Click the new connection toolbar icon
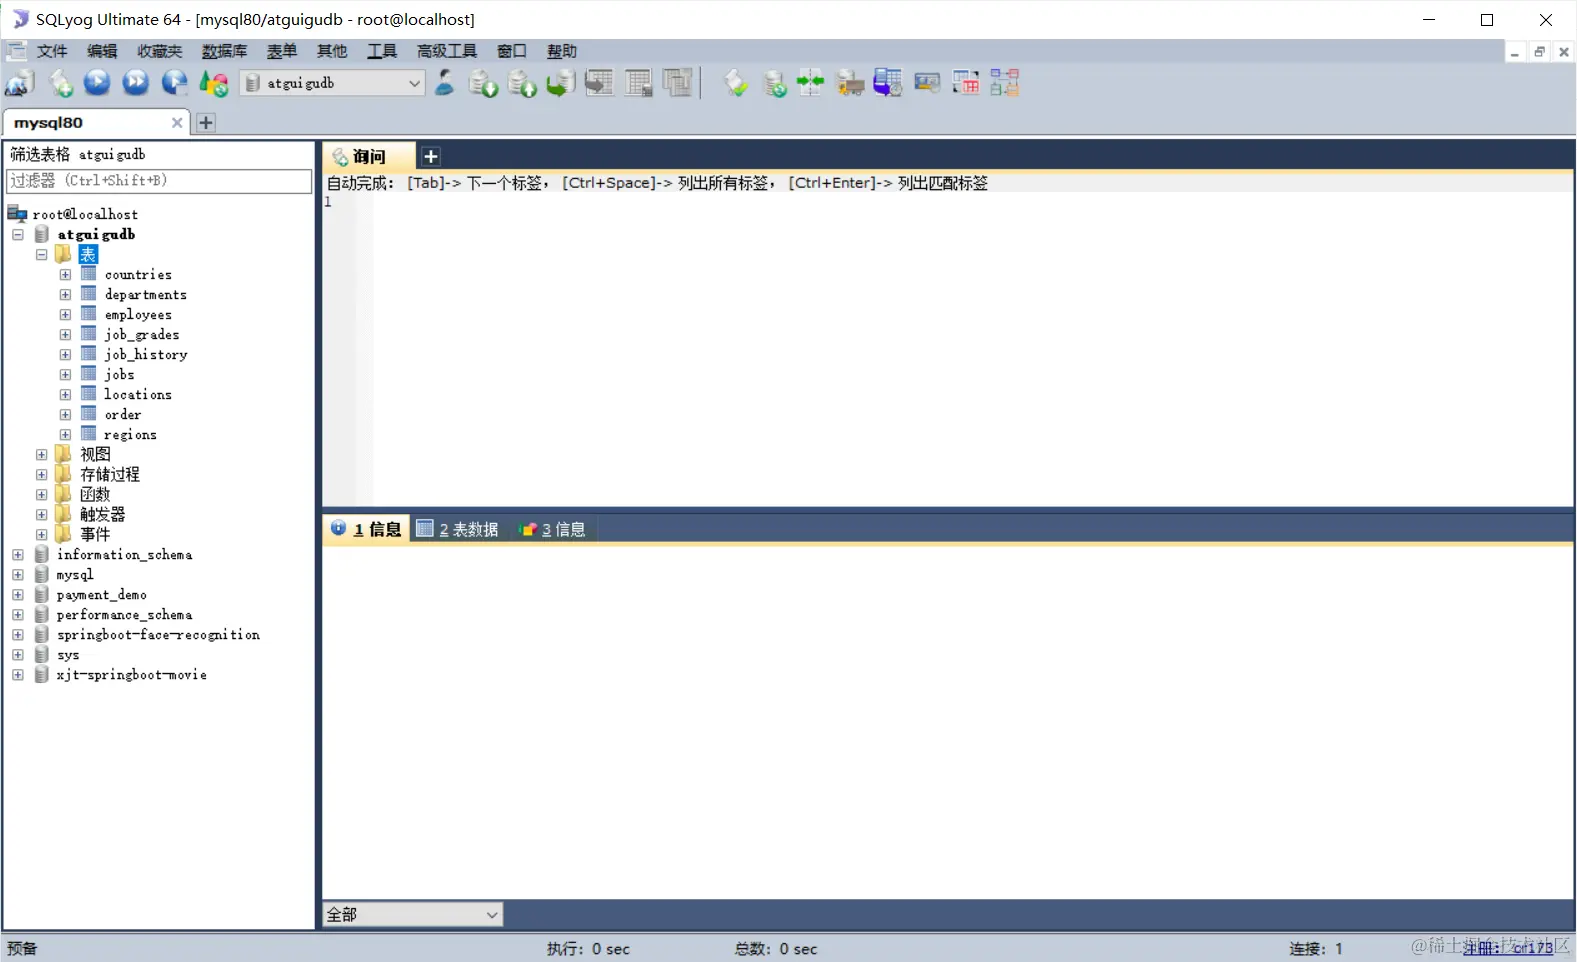Image resolution: width=1577 pixels, height=962 pixels. pyautogui.click(x=20, y=83)
